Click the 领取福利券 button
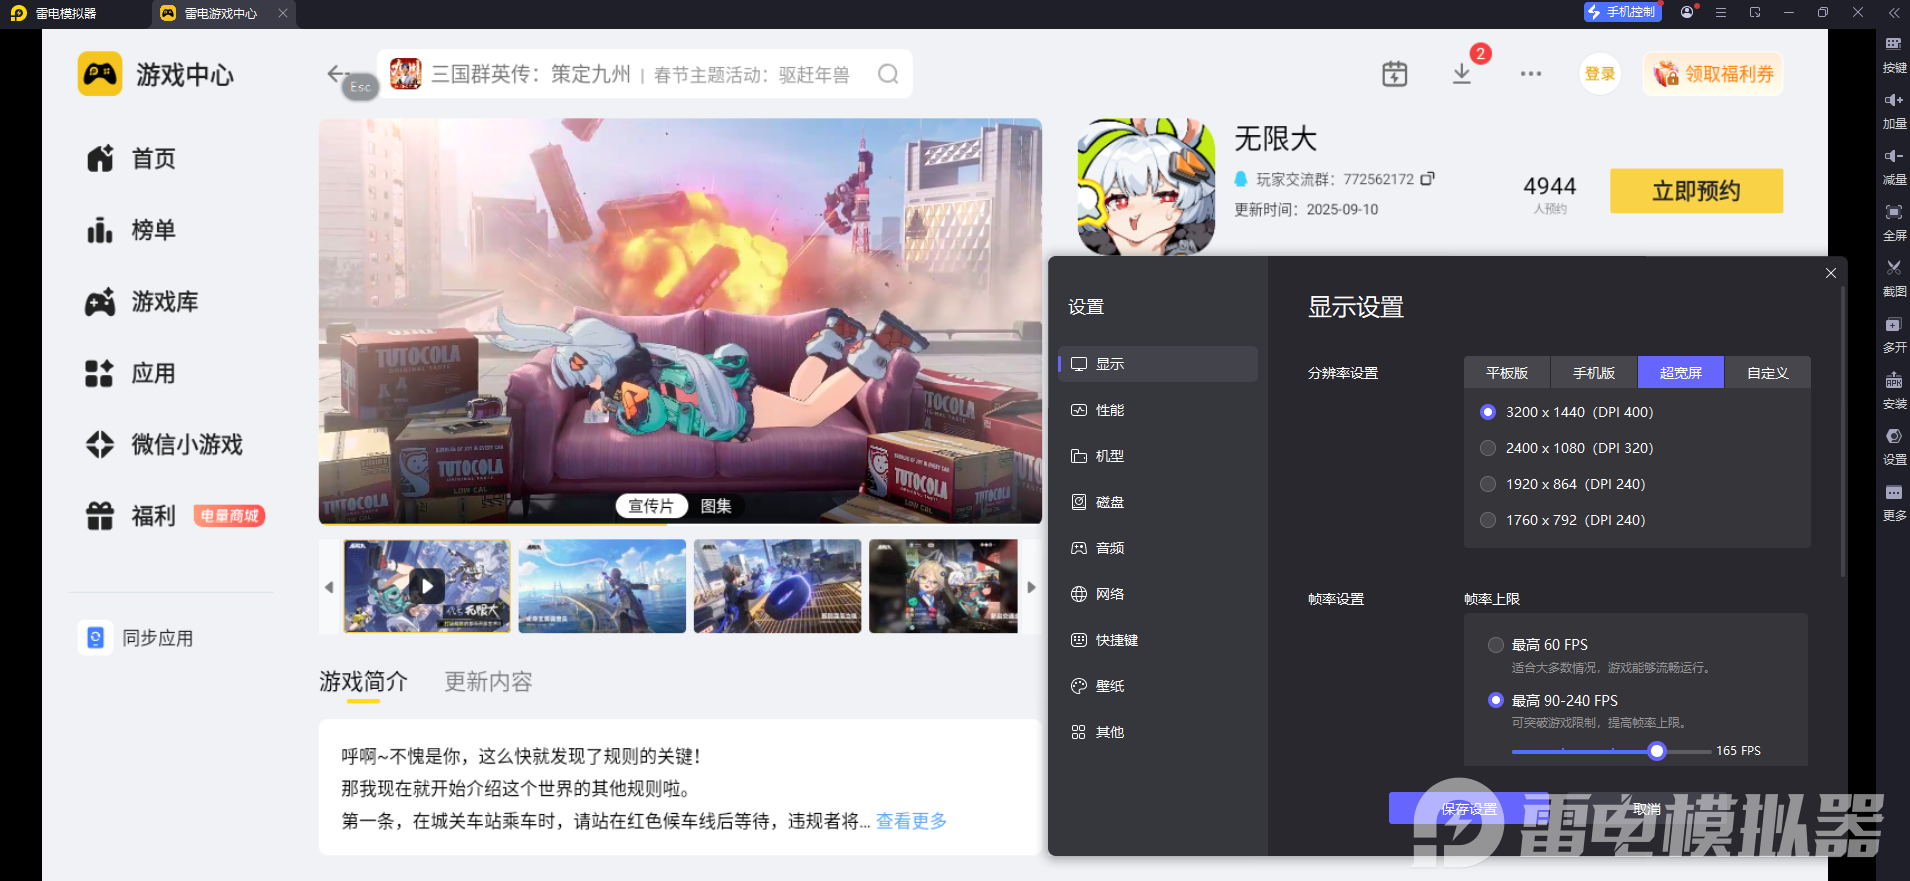This screenshot has height=881, width=1910. point(1713,74)
